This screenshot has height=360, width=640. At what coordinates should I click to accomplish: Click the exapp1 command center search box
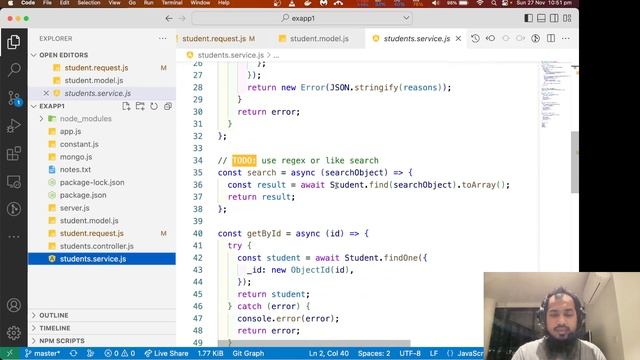[x=302, y=18]
